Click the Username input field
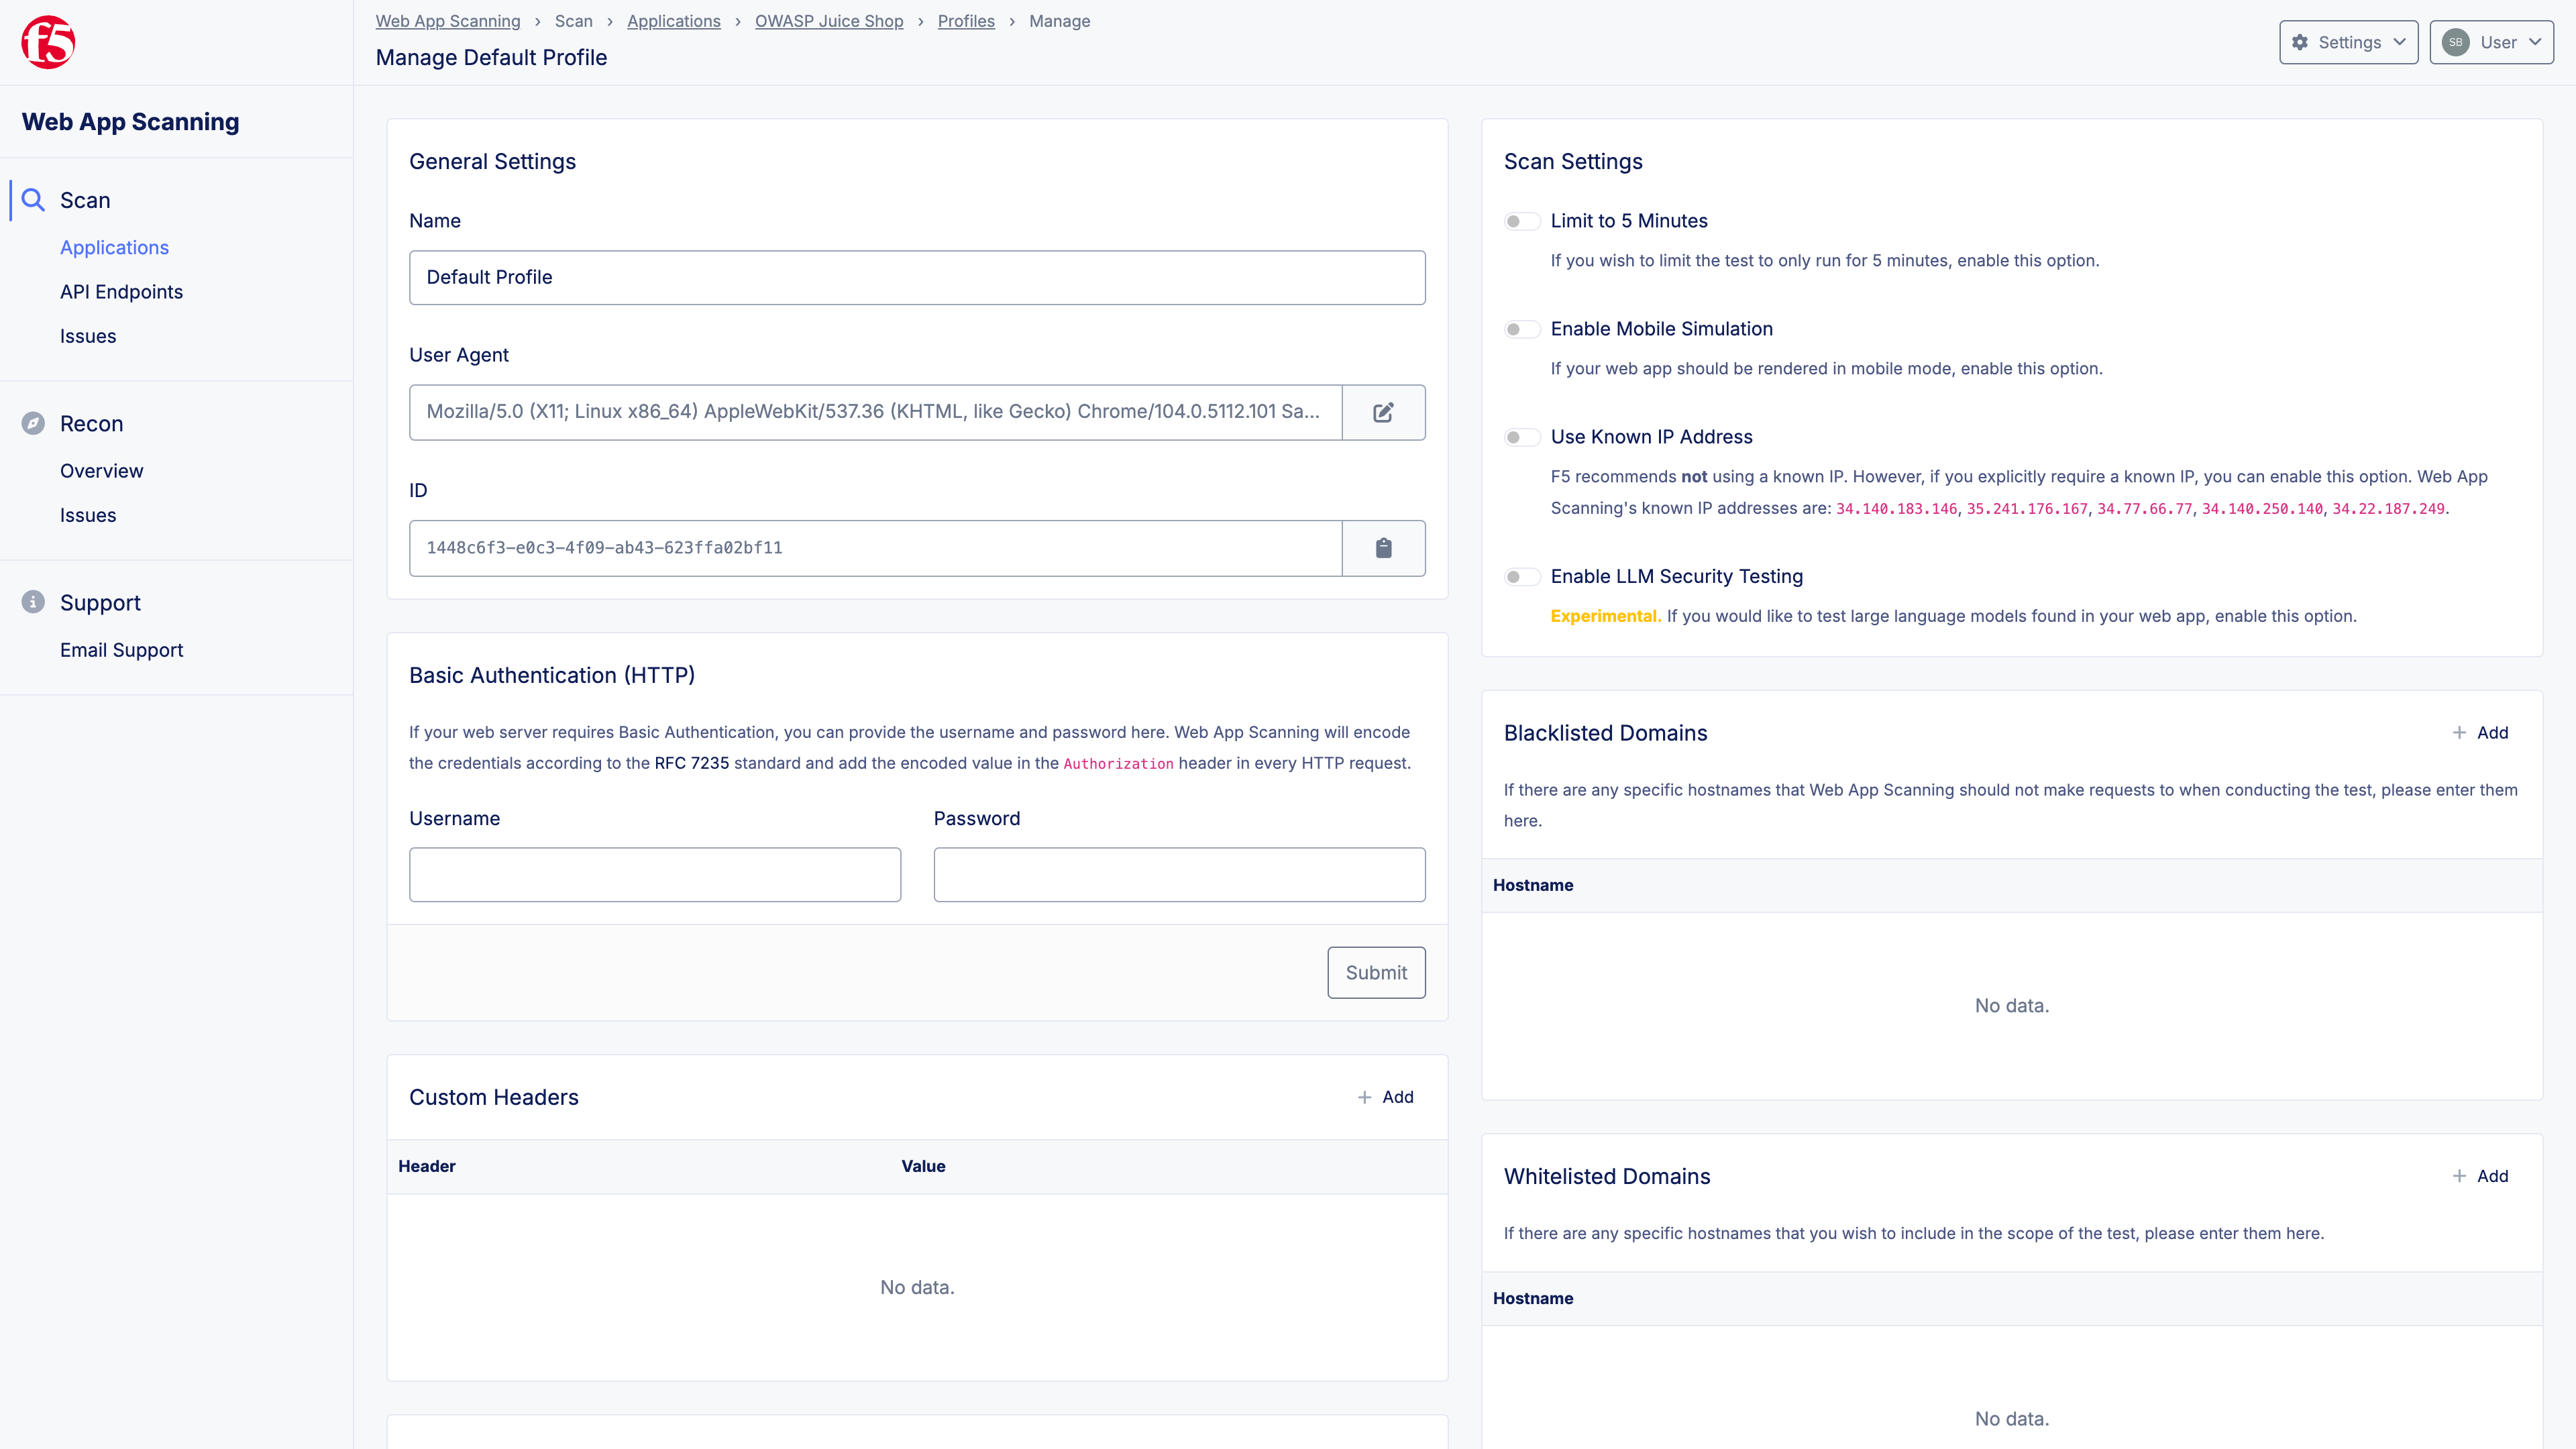 point(654,875)
